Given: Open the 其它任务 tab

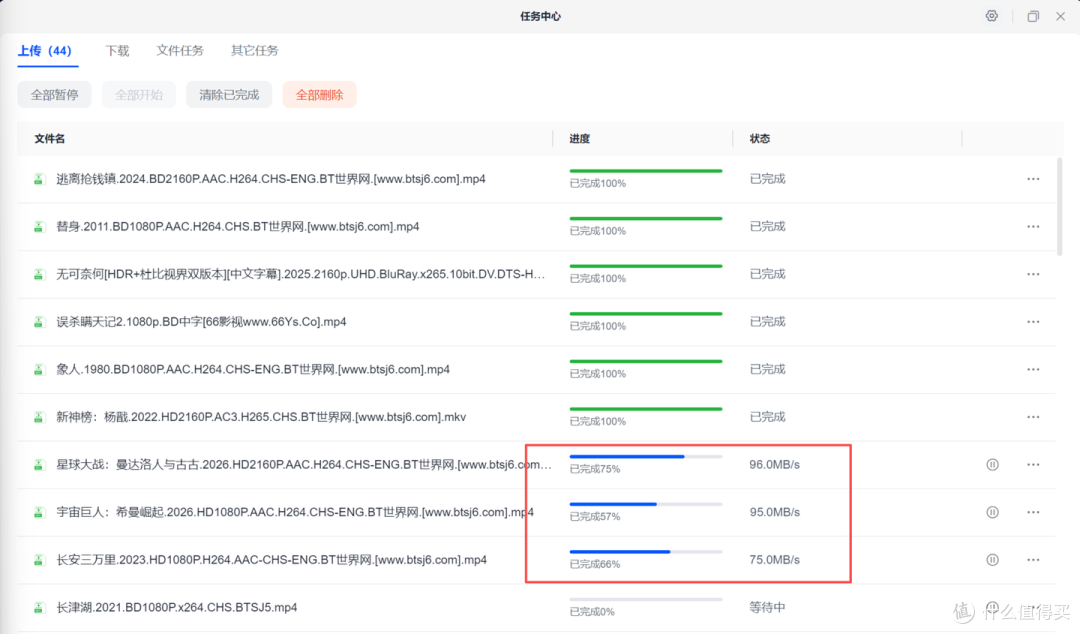Looking at the screenshot, I should click(x=255, y=51).
